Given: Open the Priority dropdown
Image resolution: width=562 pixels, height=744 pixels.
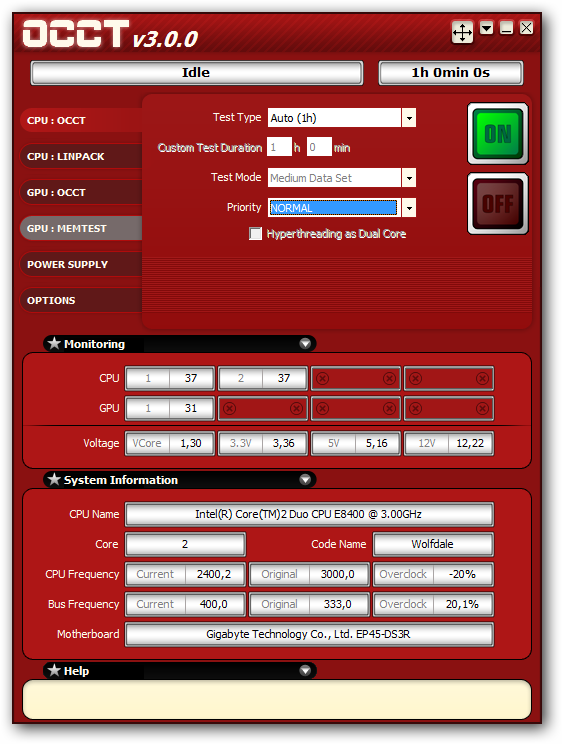Looking at the screenshot, I should click(409, 207).
